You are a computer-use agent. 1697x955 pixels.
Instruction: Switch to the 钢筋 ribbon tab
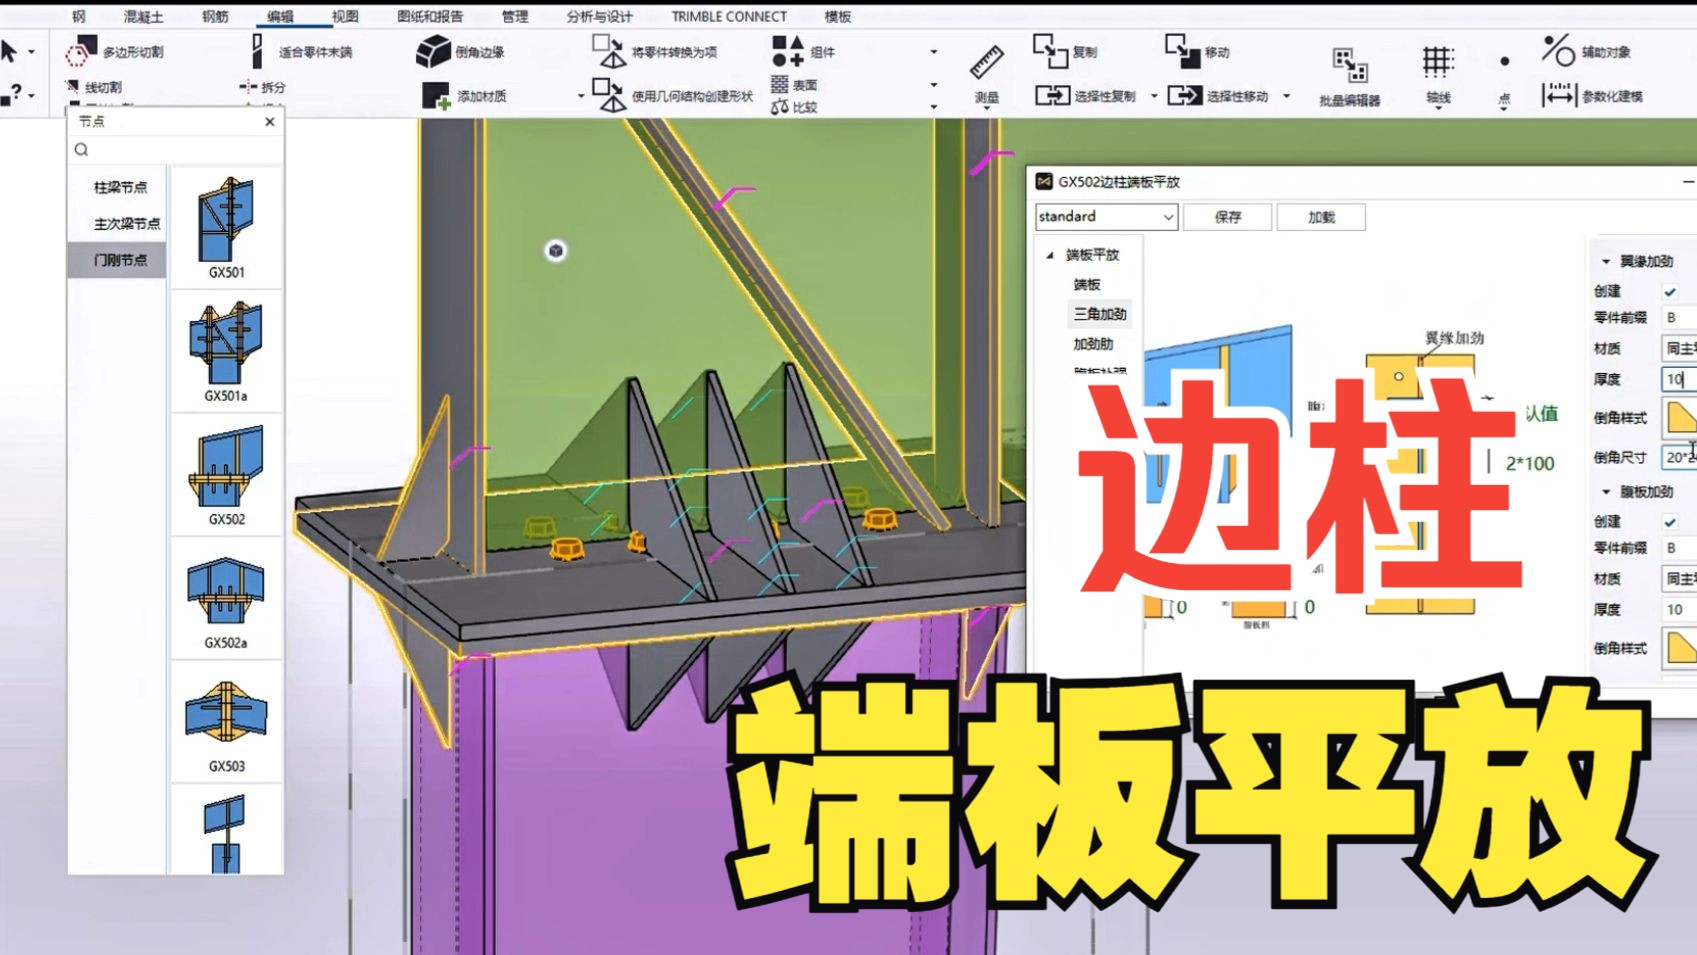coord(215,16)
